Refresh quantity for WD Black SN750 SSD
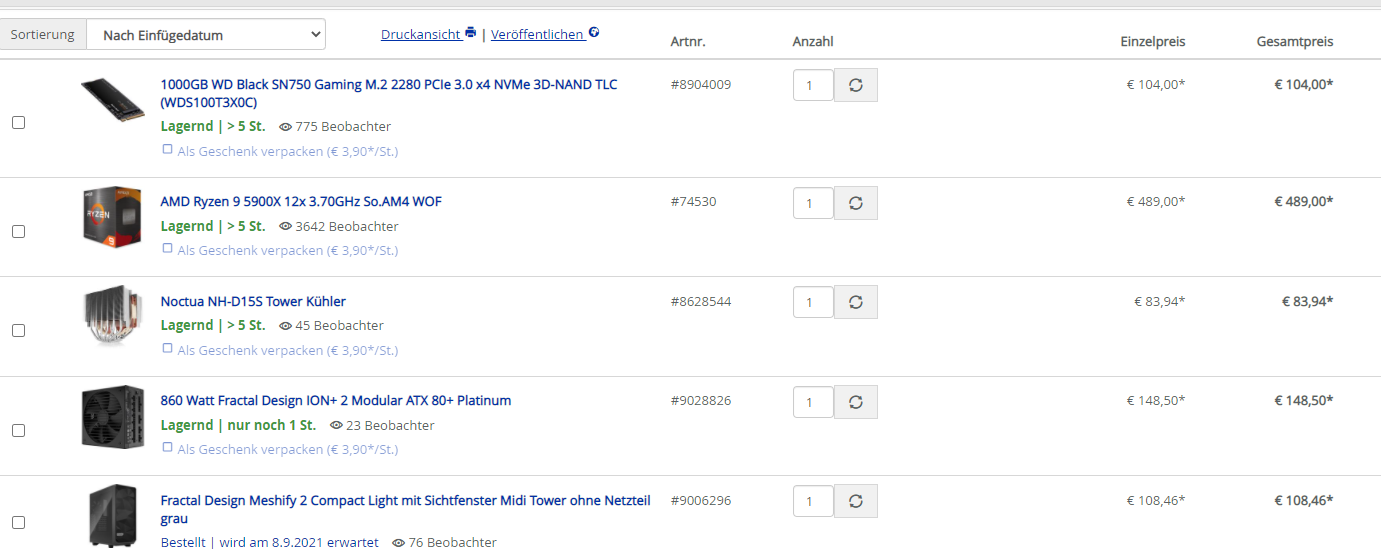This screenshot has height=549, width=1381. (x=855, y=85)
